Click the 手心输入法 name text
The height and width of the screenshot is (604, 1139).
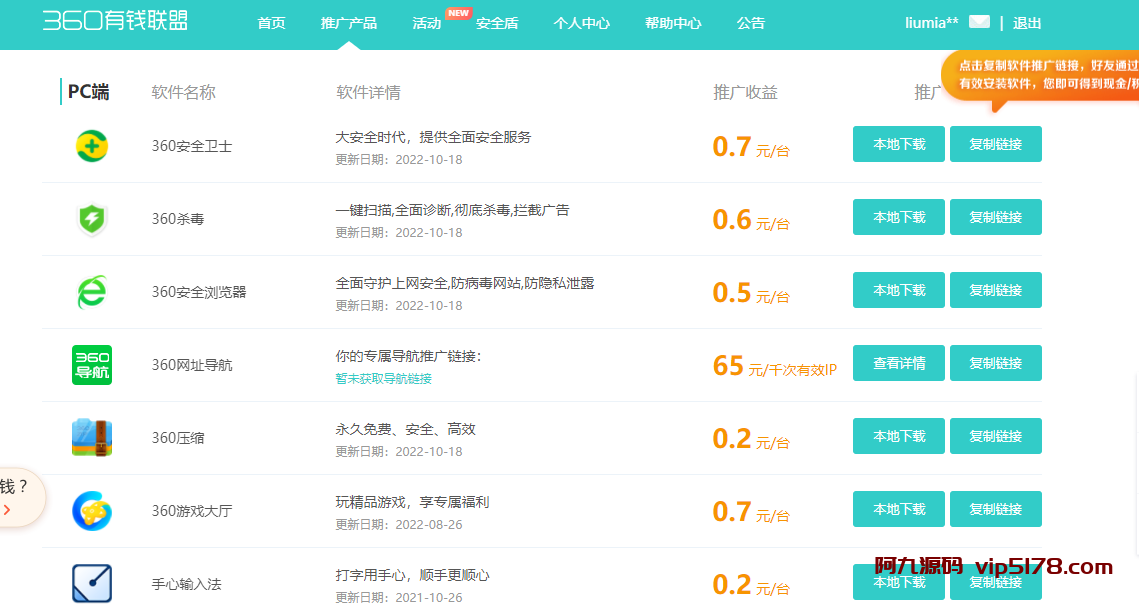coord(186,584)
